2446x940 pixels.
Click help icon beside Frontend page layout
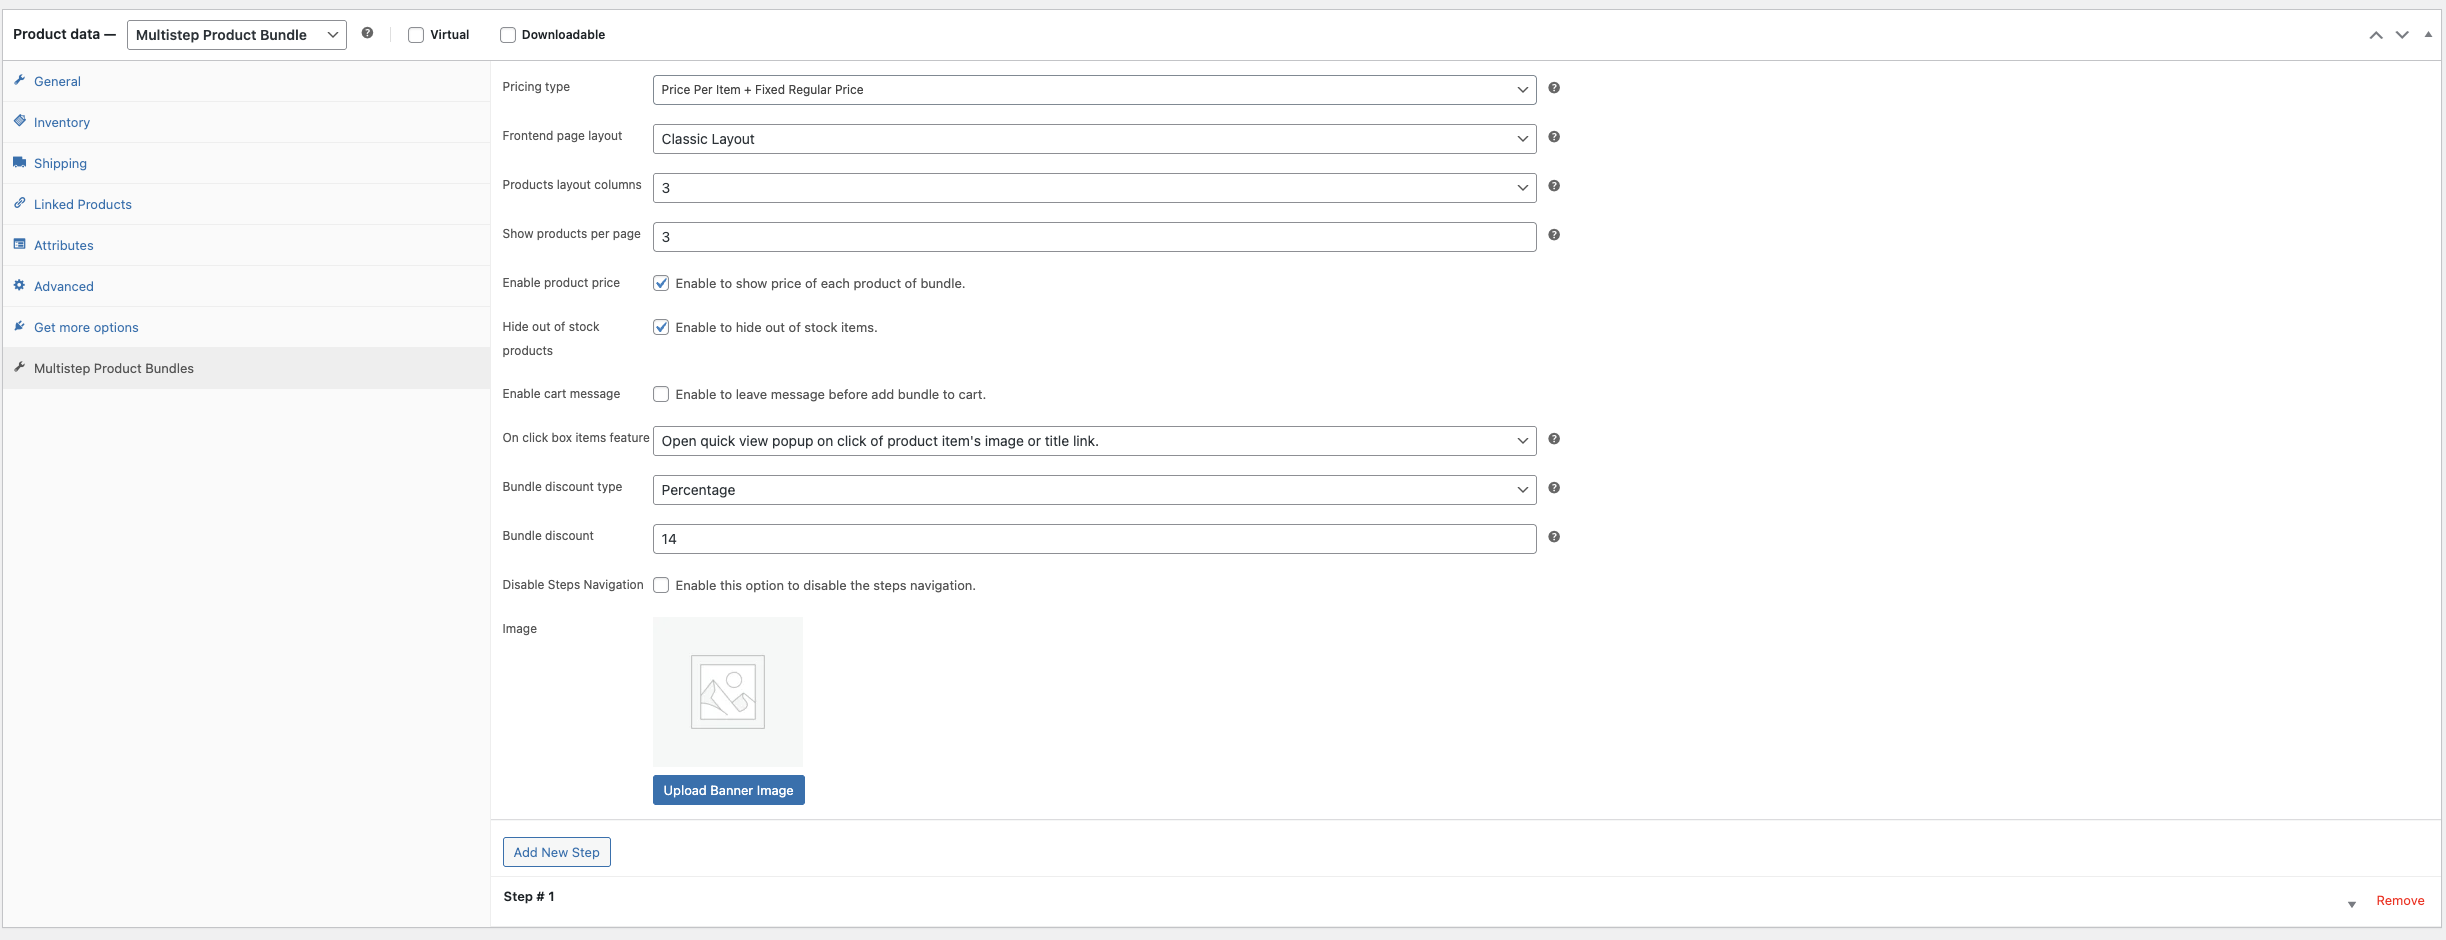[x=1553, y=137]
